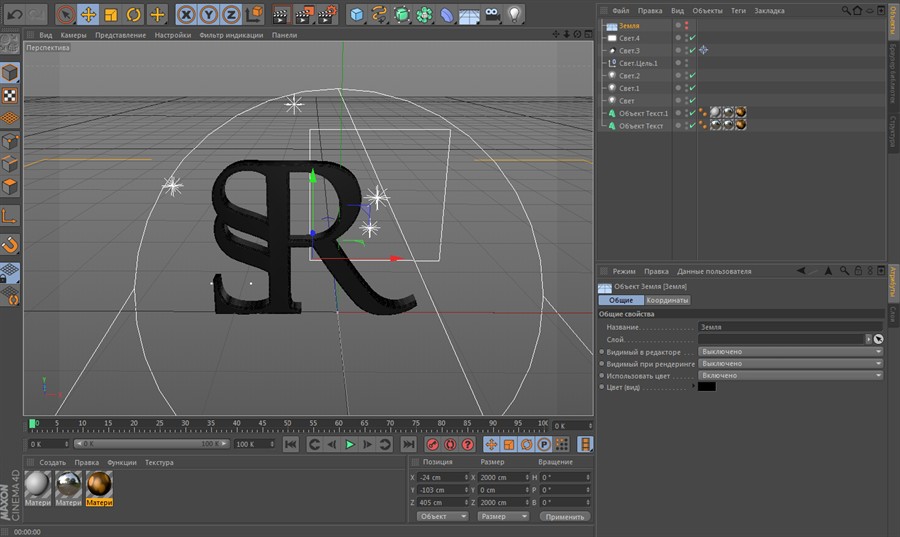Click the Scale tool icon
900x537 pixels.
click(x=110, y=14)
